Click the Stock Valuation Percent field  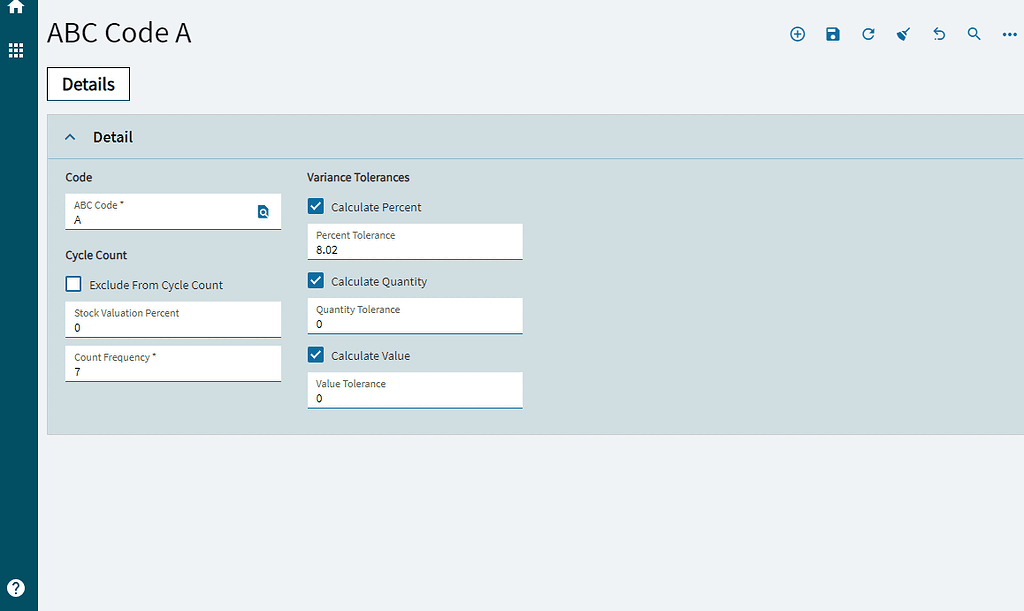(172, 321)
